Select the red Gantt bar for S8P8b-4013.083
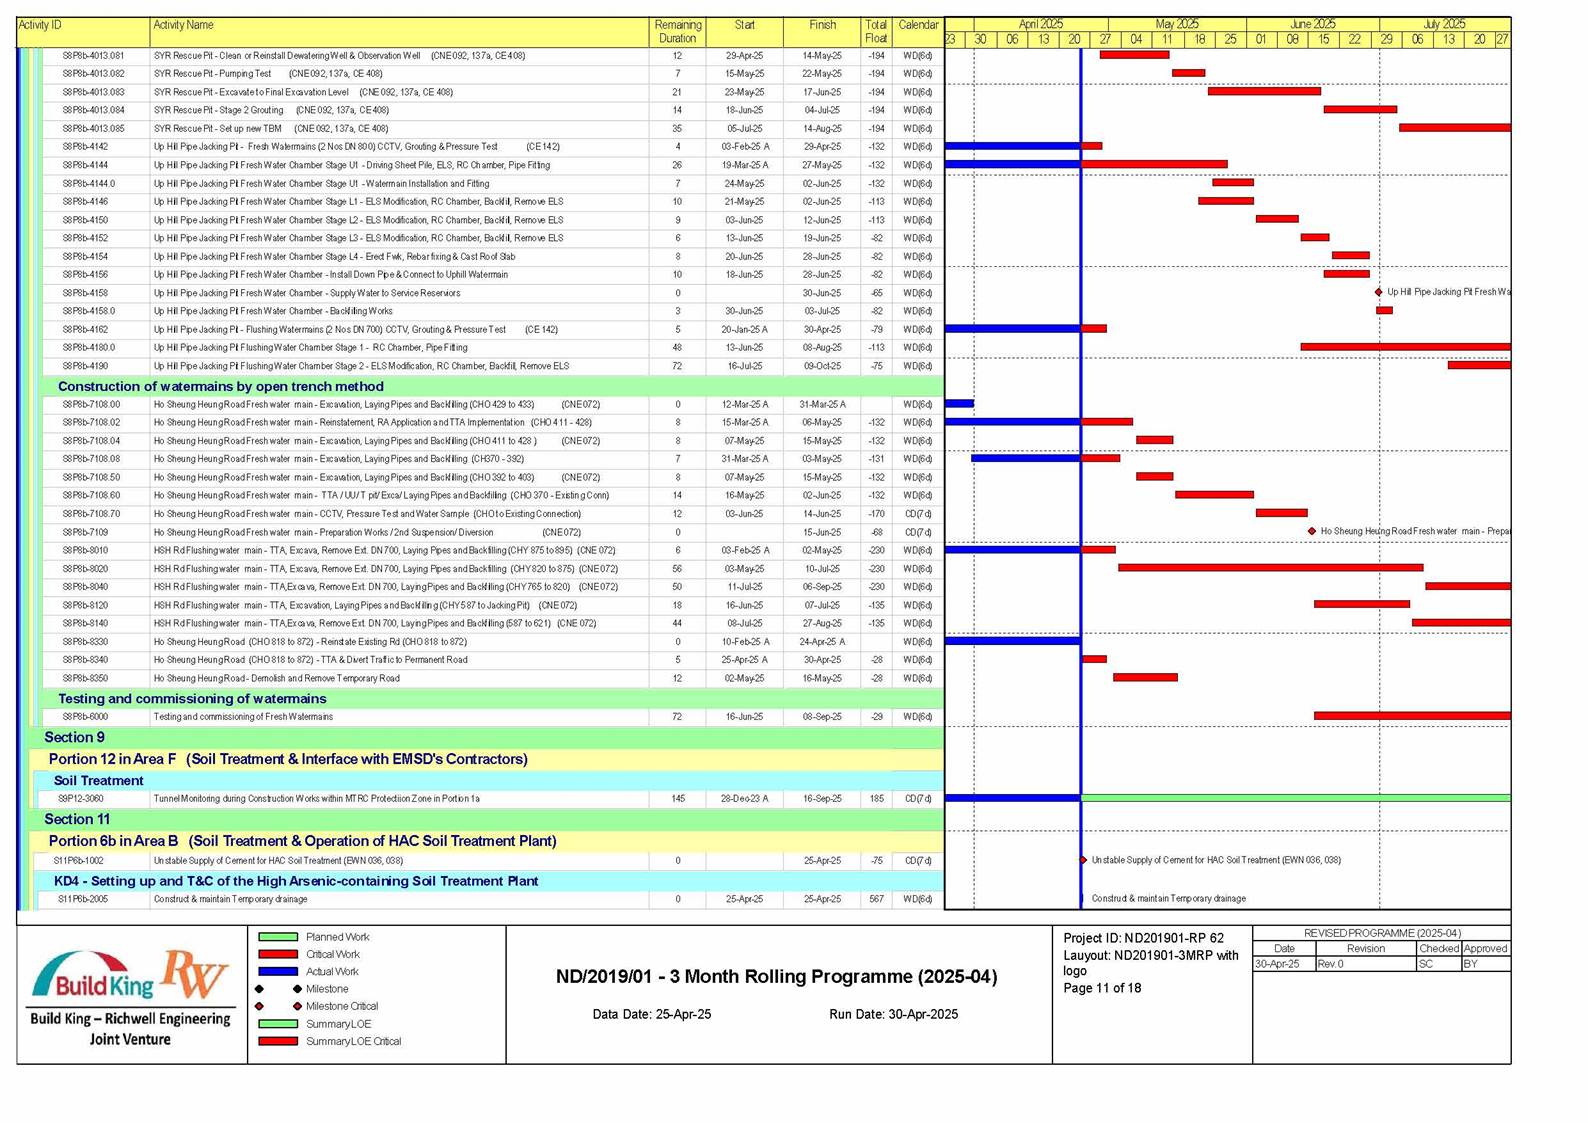 click(1264, 91)
